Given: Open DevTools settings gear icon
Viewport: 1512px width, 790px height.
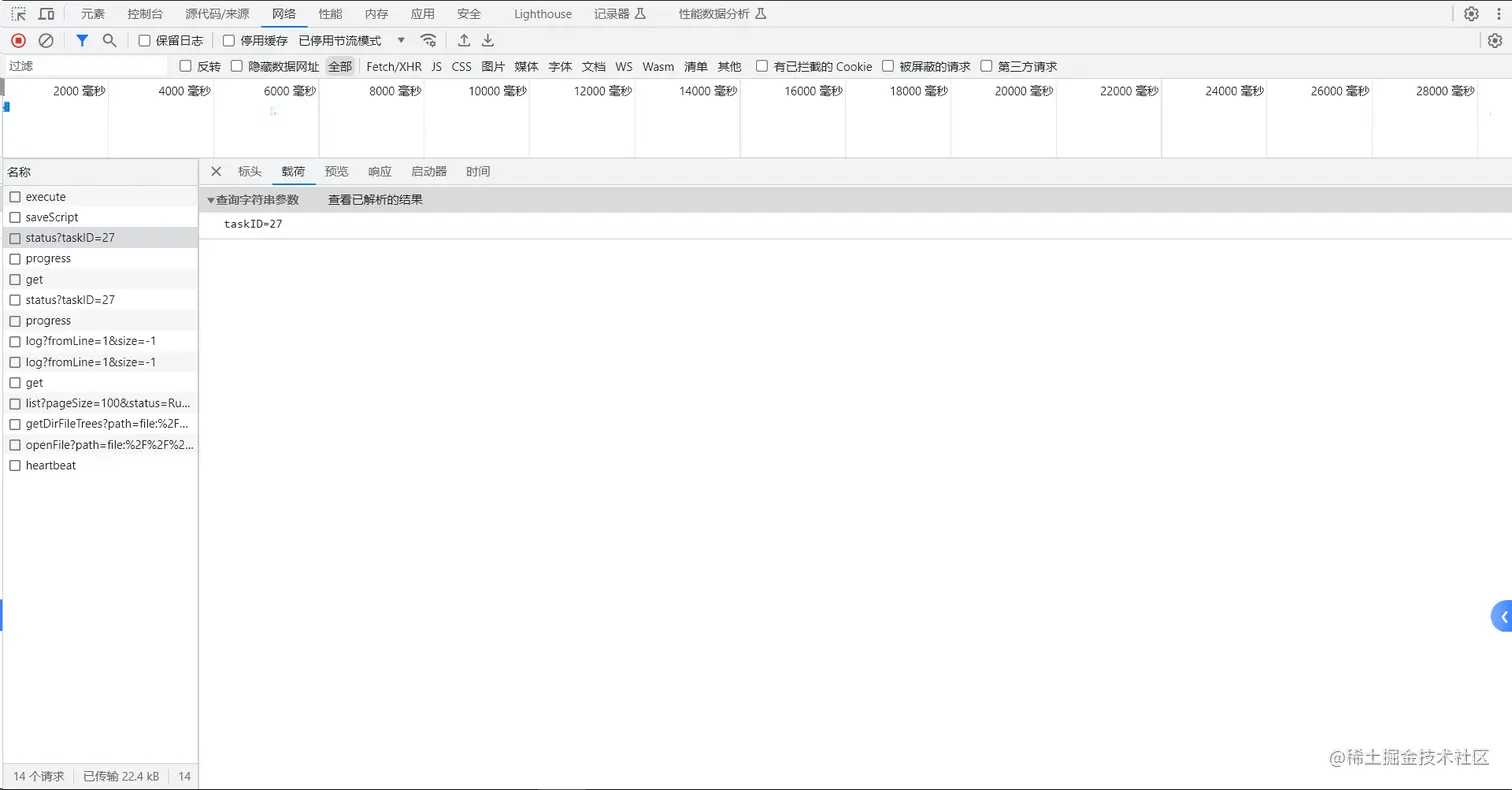Looking at the screenshot, I should 1471,14.
